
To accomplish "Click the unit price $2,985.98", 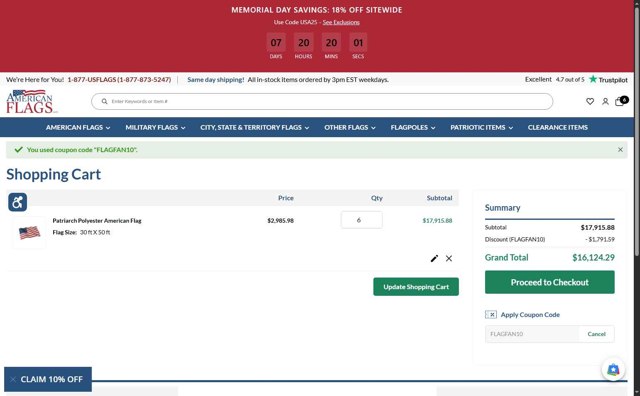I will pos(280,220).
